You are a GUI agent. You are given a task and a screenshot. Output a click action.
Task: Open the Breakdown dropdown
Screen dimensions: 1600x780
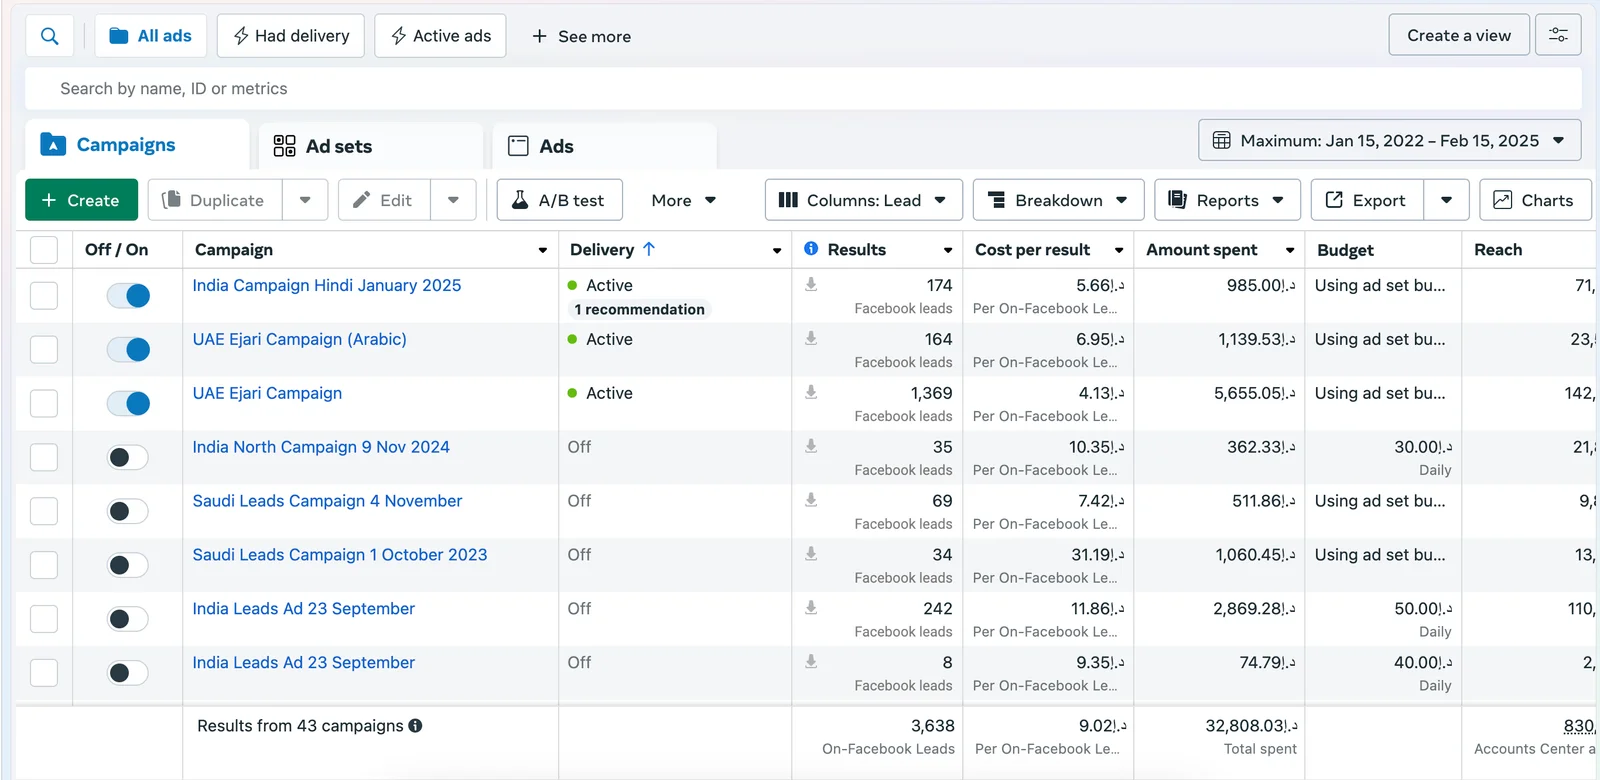click(1059, 200)
